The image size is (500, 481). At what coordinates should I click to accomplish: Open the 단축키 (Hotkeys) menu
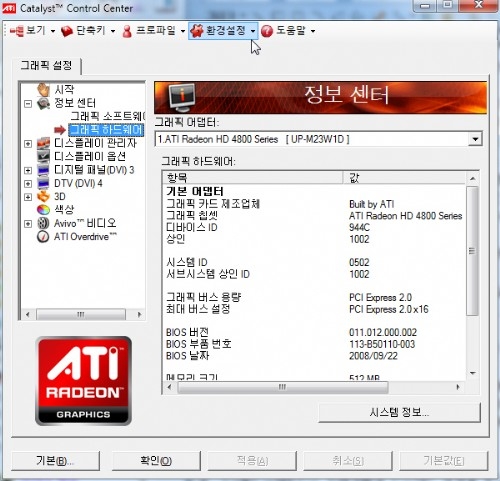pos(88,31)
